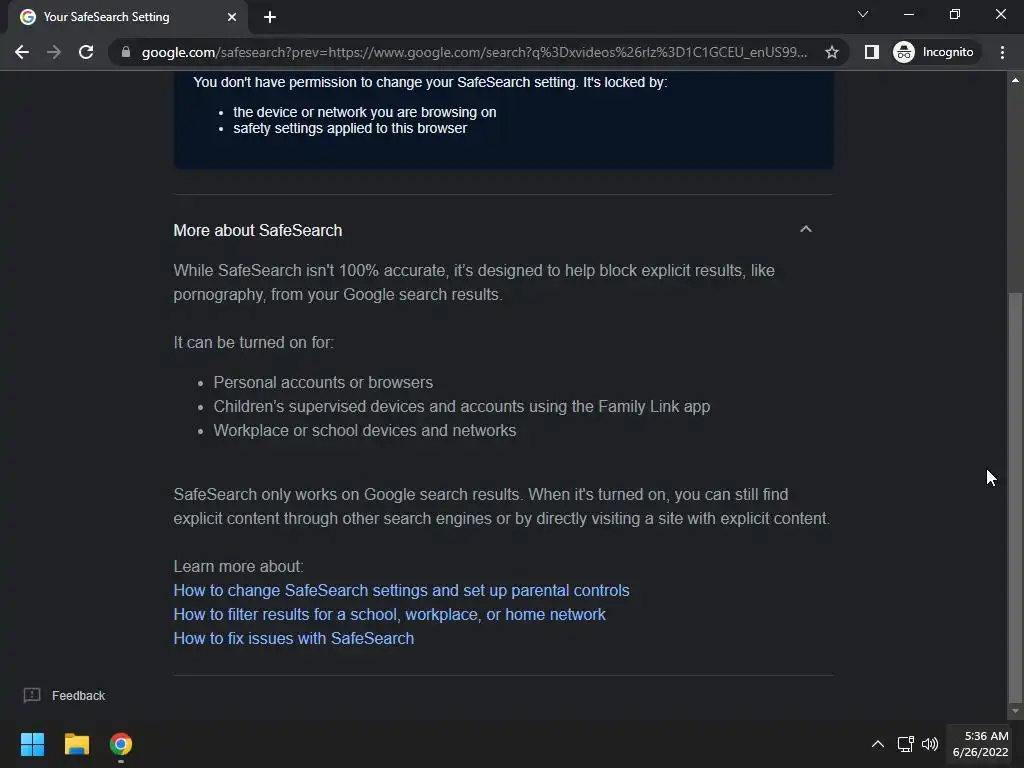Open the Windows Start menu

[x=32, y=744]
